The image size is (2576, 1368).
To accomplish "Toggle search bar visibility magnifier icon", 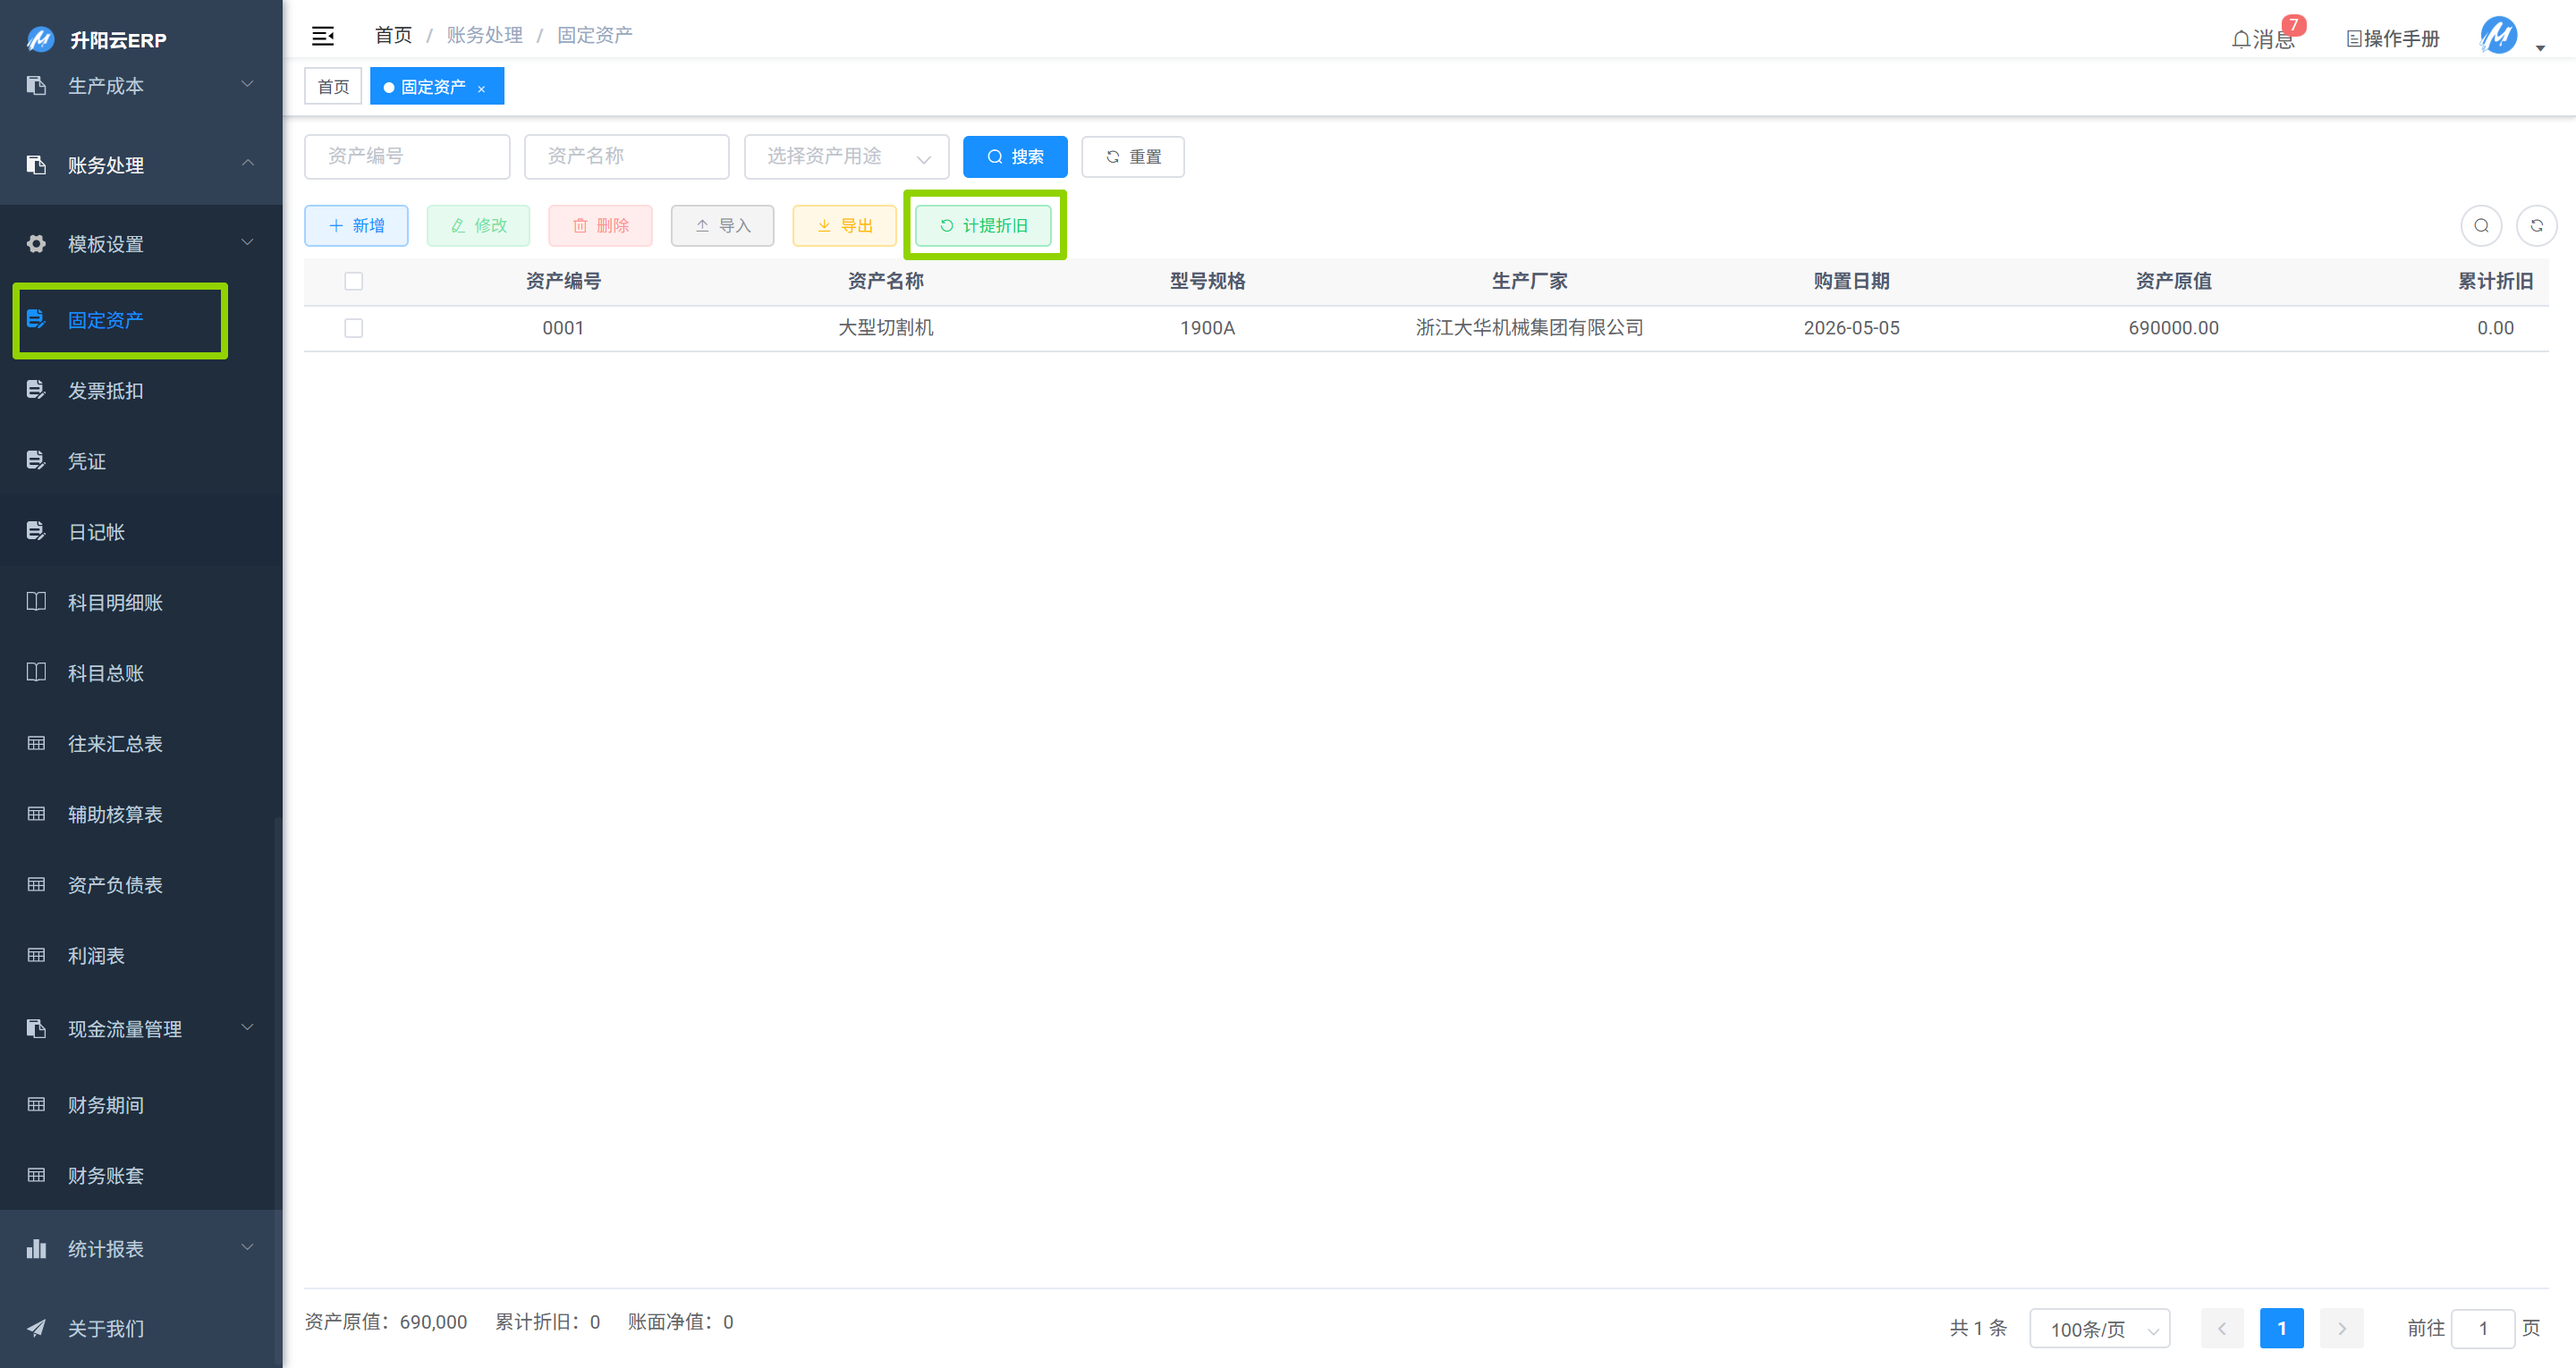I will coord(2481,226).
